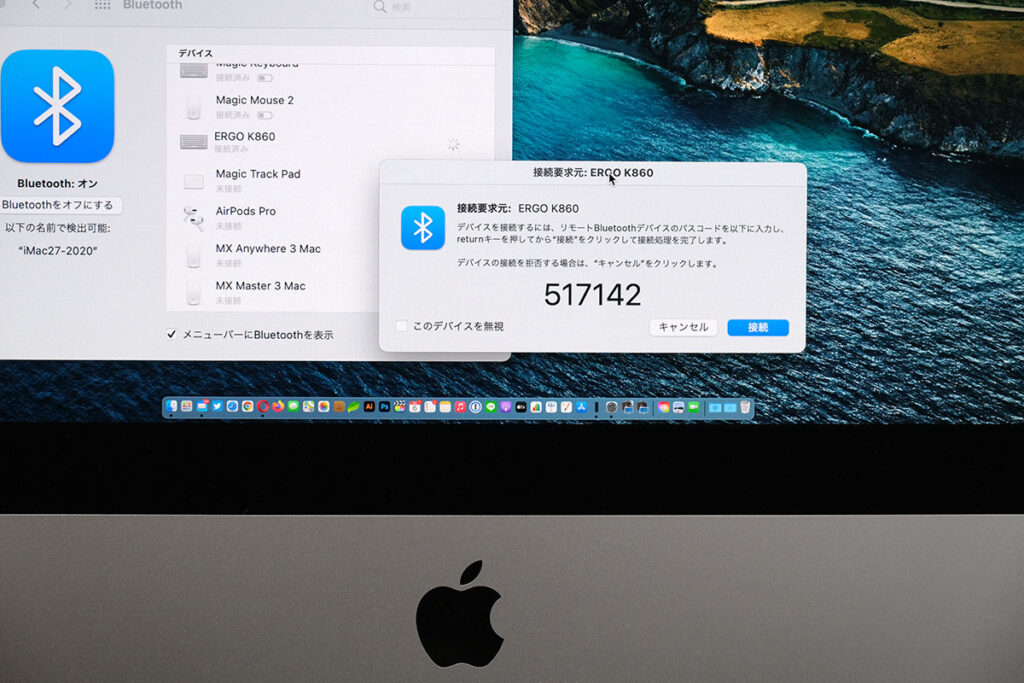
Task: Open the Apple TV app icon
Action: coord(521,407)
